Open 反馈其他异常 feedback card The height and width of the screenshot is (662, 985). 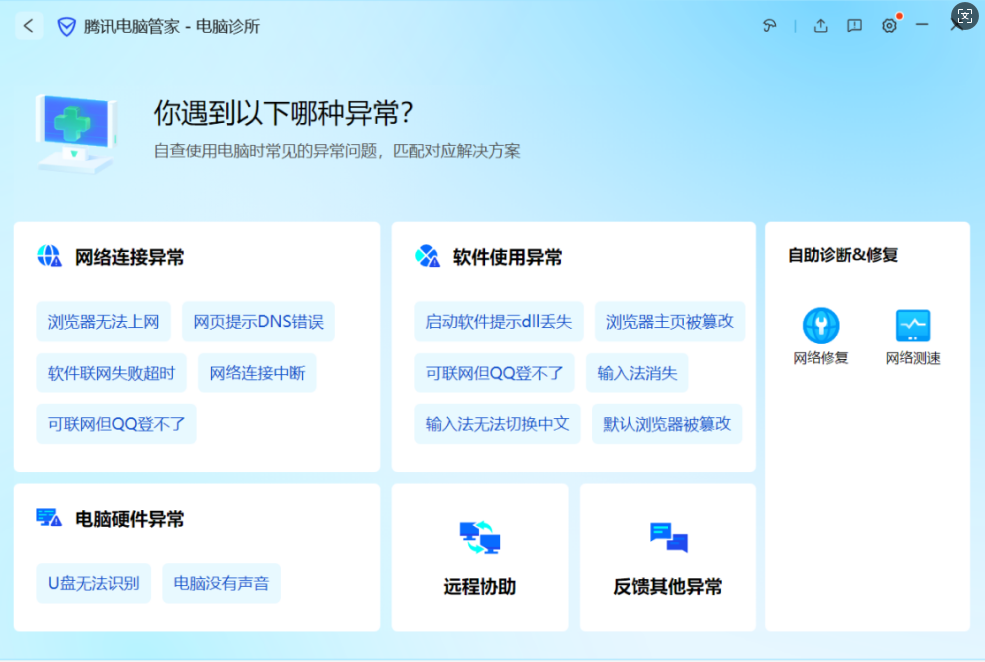[668, 558]
